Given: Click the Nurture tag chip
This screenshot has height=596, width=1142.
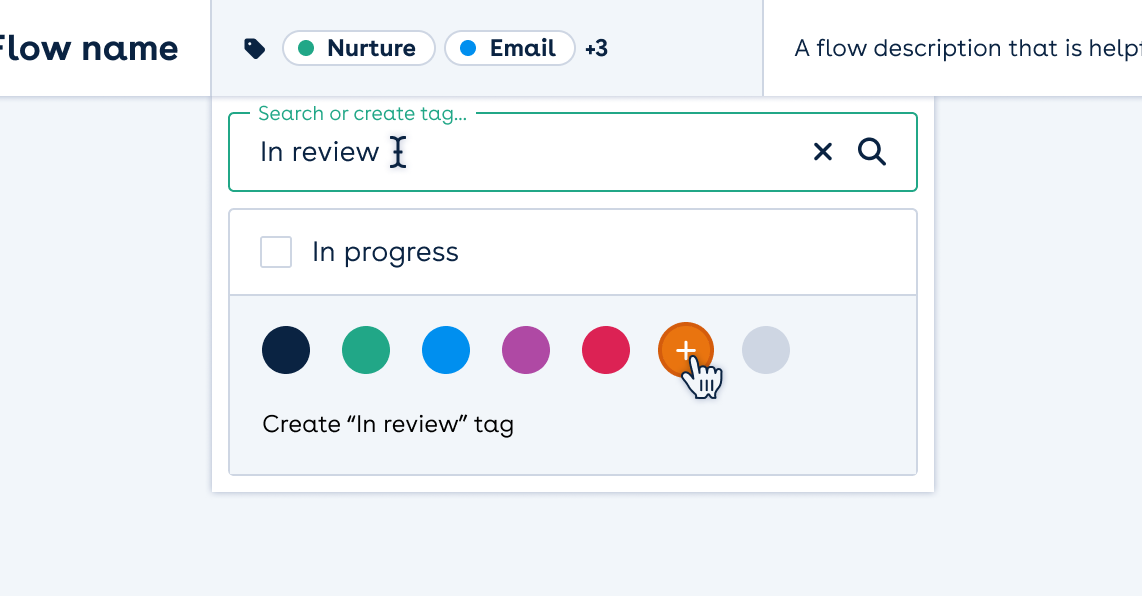Looking at the screenshot, I should coord(359,48).
